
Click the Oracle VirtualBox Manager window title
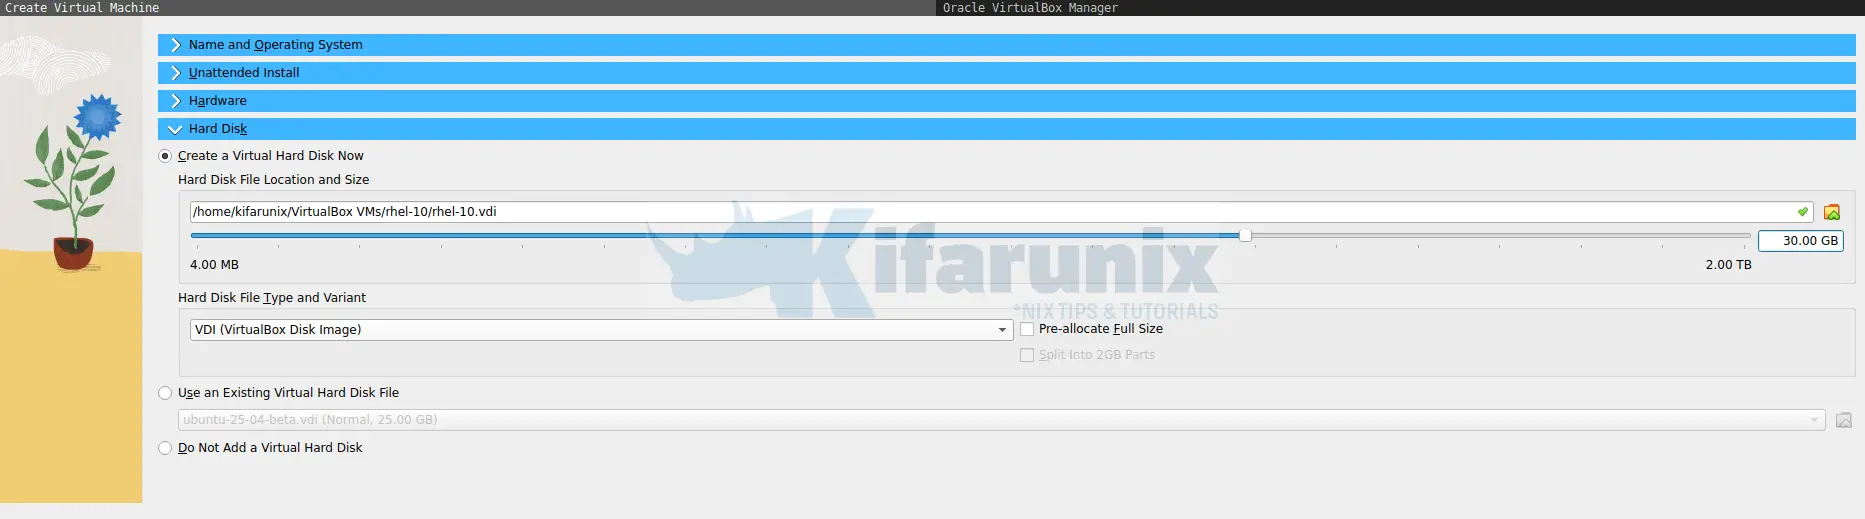pyautogui.click(x=1030, y=8)
